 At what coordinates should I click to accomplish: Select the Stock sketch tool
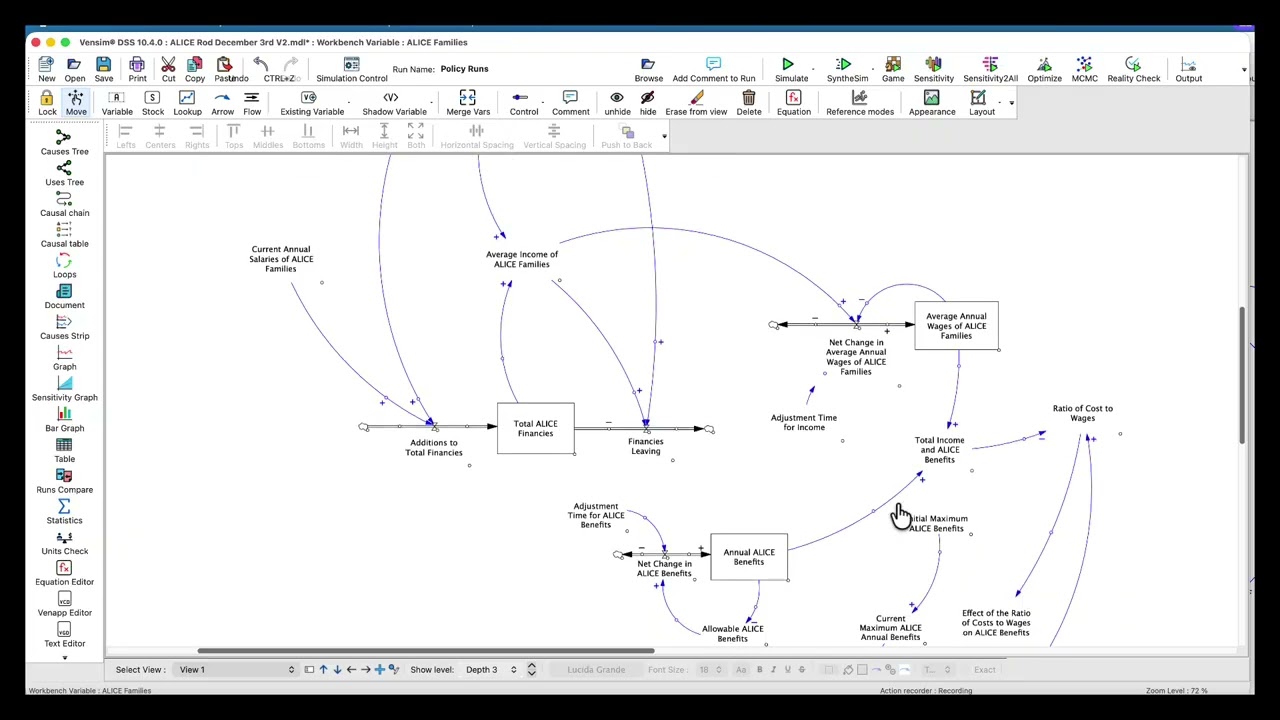(152, 103)
